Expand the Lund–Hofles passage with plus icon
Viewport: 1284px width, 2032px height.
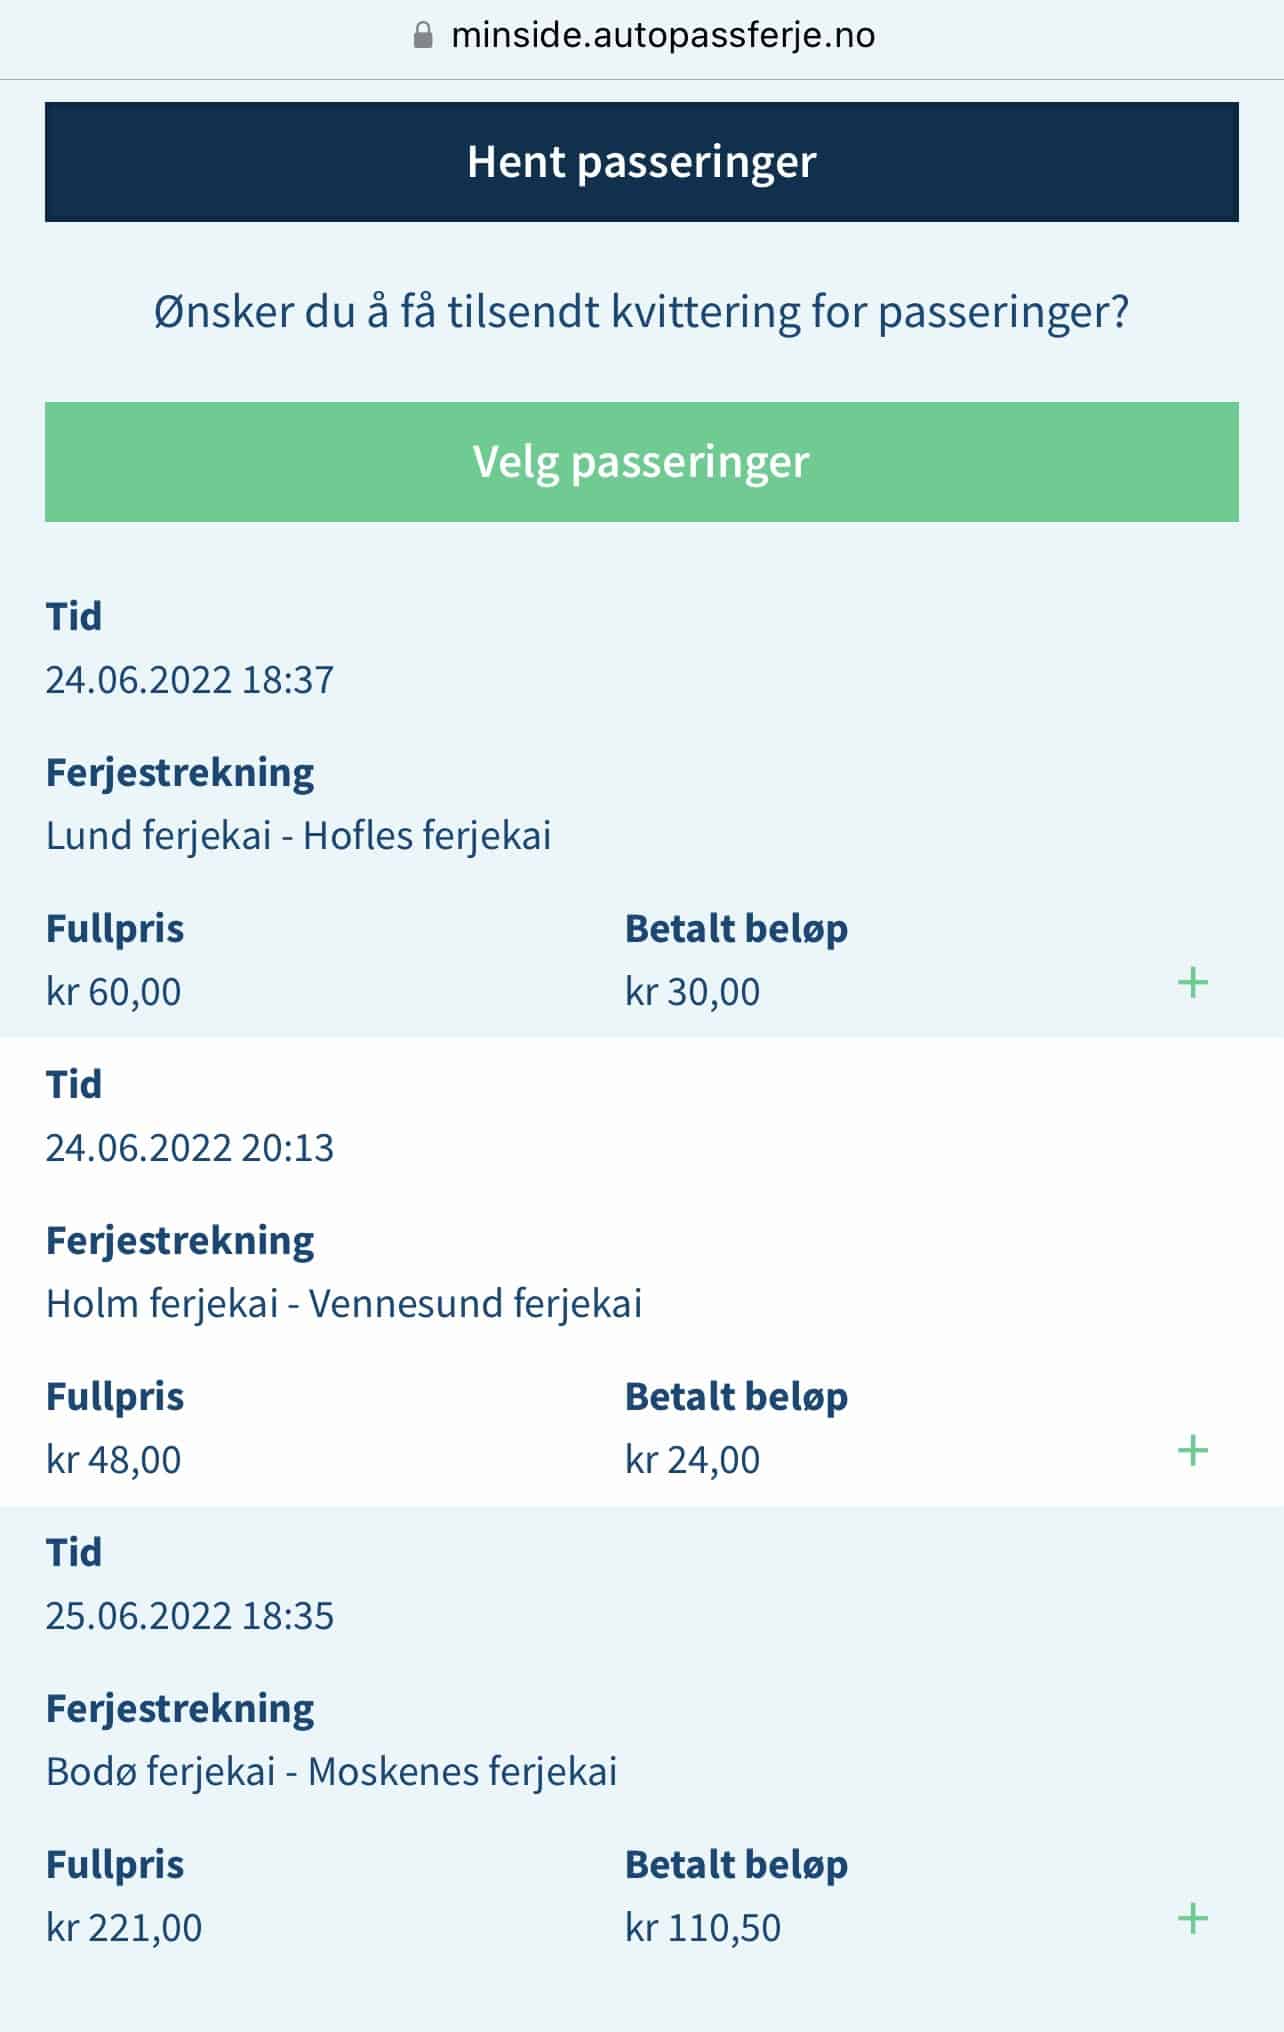click(1192, 983)
